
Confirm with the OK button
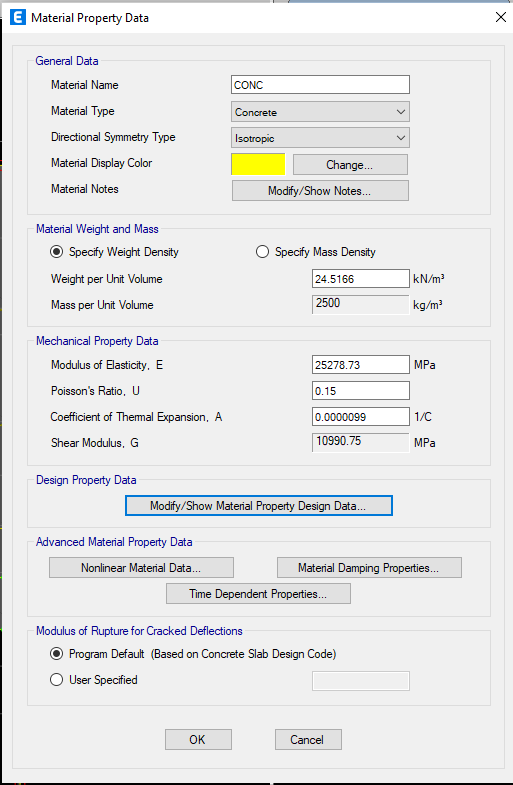(x=198, y=739)
